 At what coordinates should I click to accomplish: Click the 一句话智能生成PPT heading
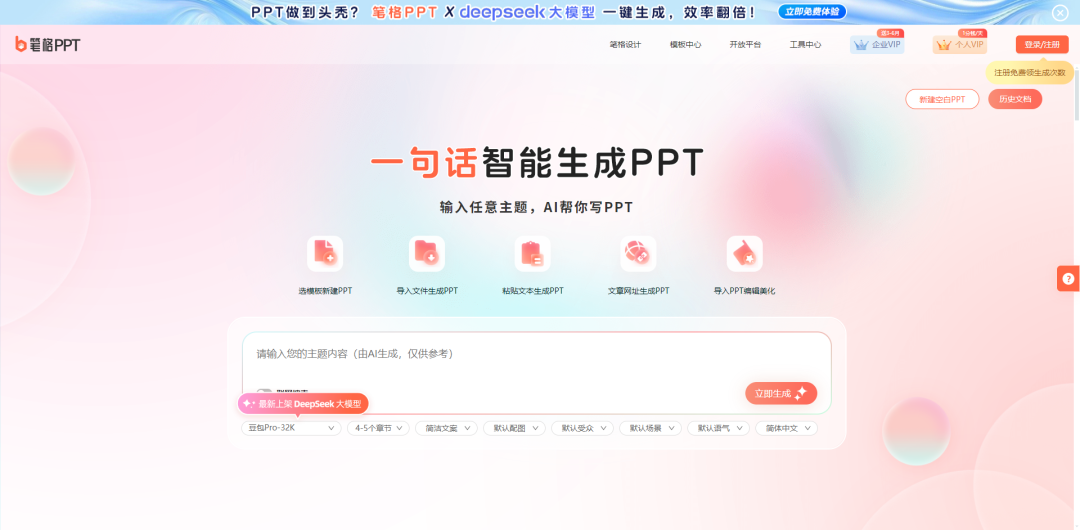click(x=537, y=162)
